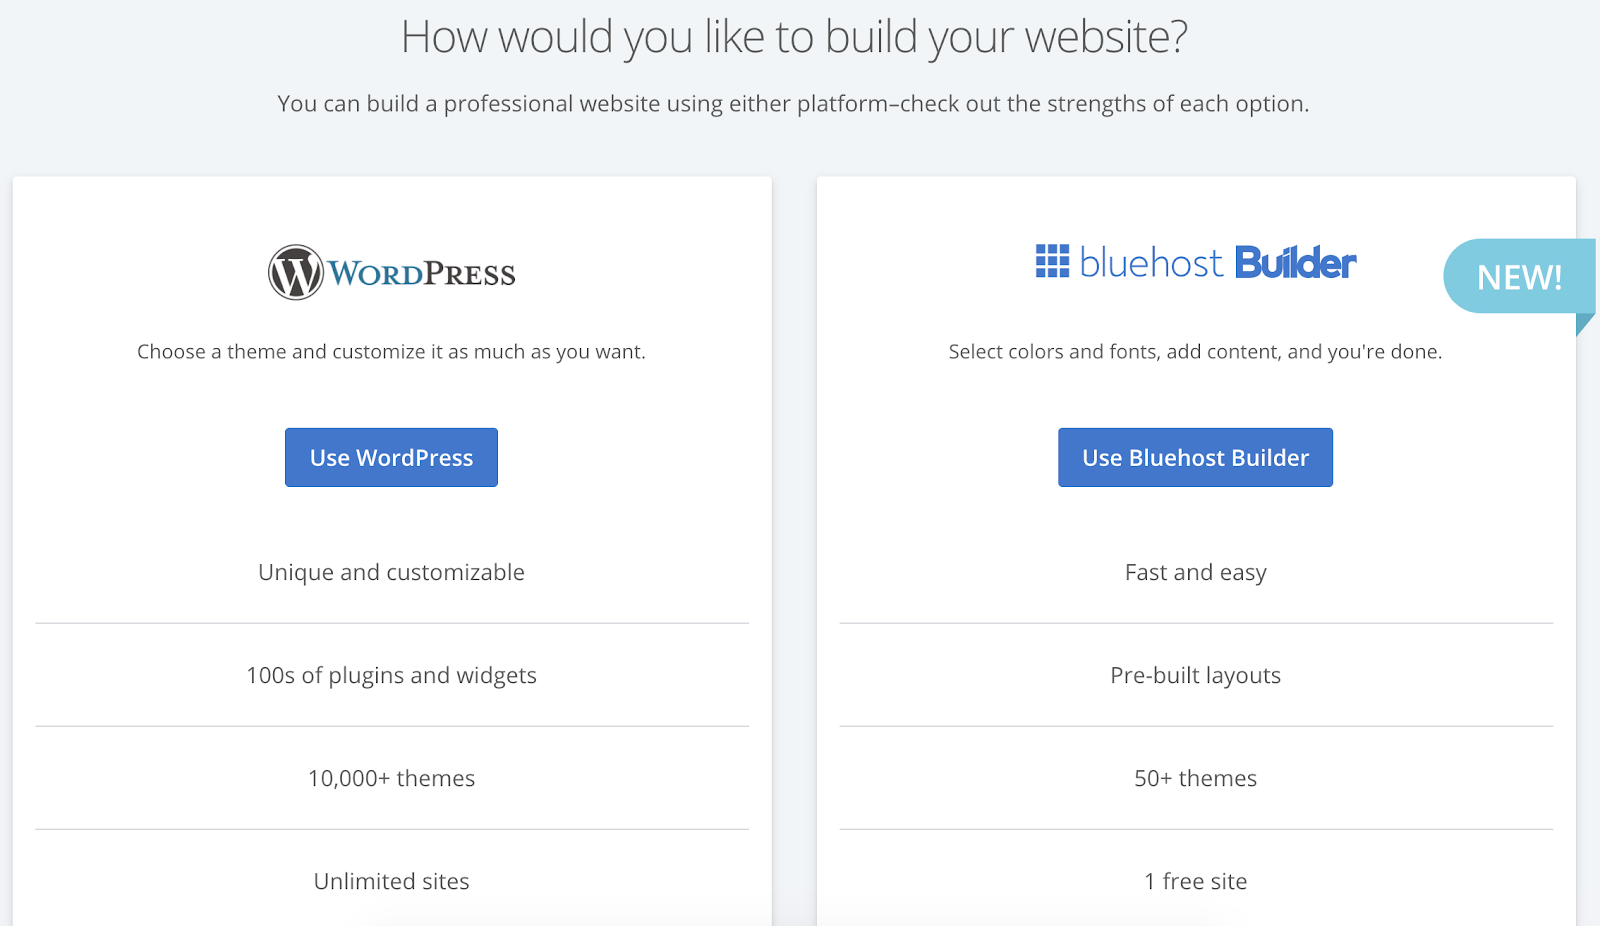
Task: Click the subtitle about professional website platforms
Action: pyautogui.click(x=793, y=104)
